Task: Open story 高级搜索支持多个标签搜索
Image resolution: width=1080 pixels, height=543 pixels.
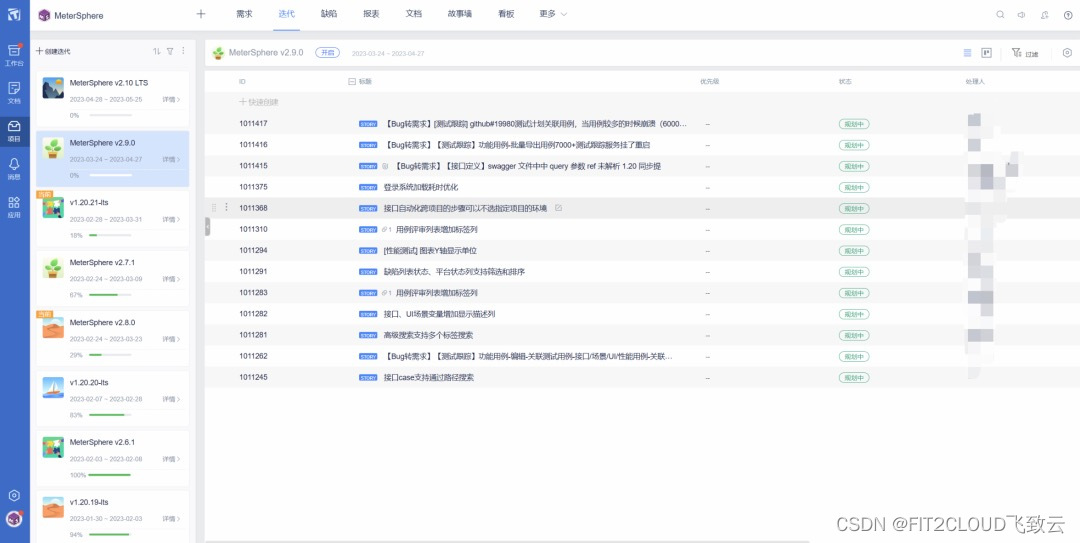Action: pos(428,336)
